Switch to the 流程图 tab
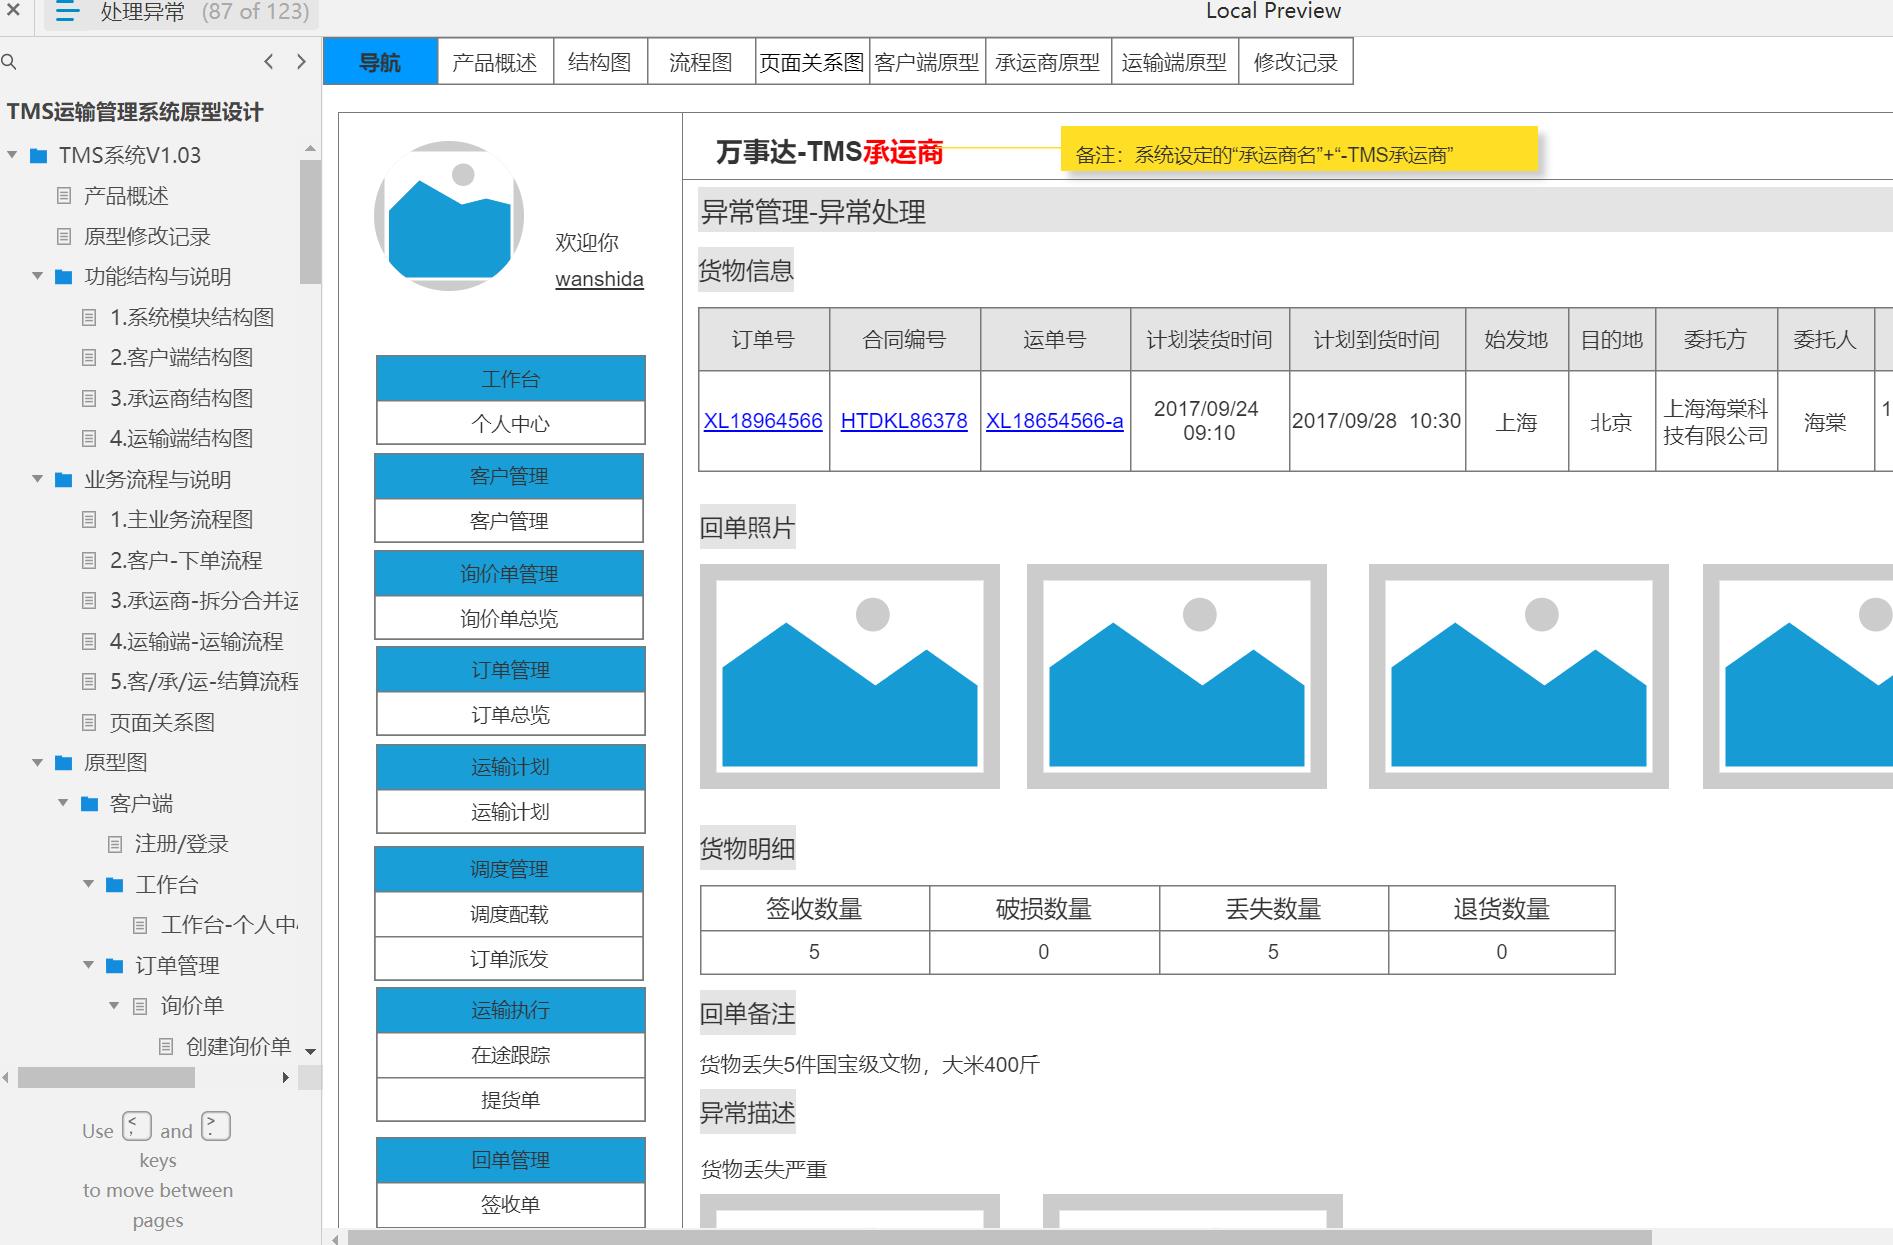This screenshot has width=1893, height=1245. pos(701,62)
